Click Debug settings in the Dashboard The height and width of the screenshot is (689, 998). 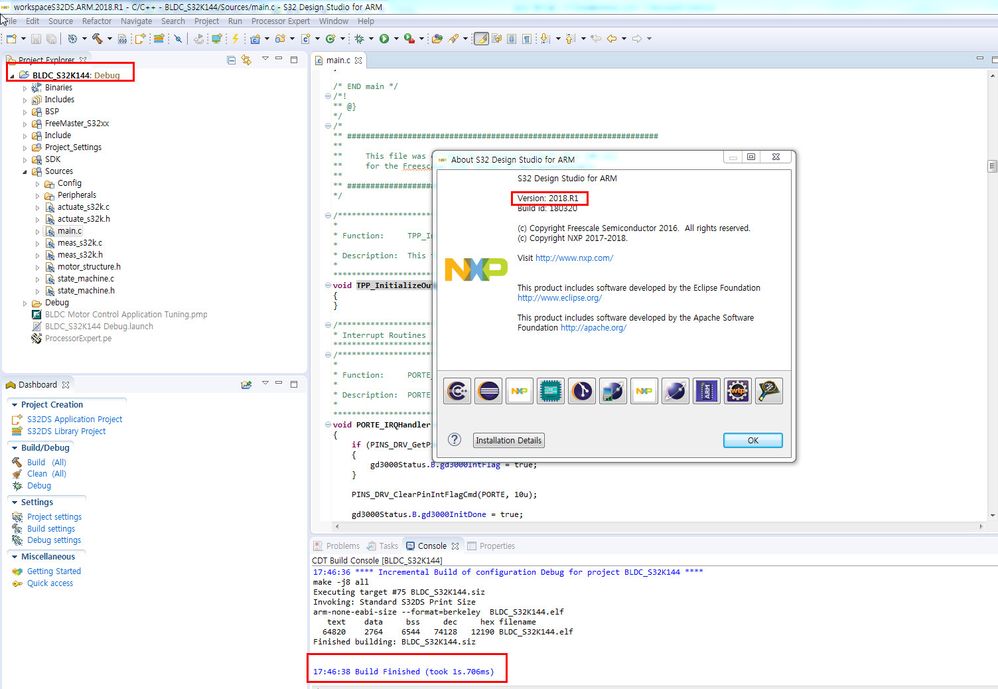point(54,540)
